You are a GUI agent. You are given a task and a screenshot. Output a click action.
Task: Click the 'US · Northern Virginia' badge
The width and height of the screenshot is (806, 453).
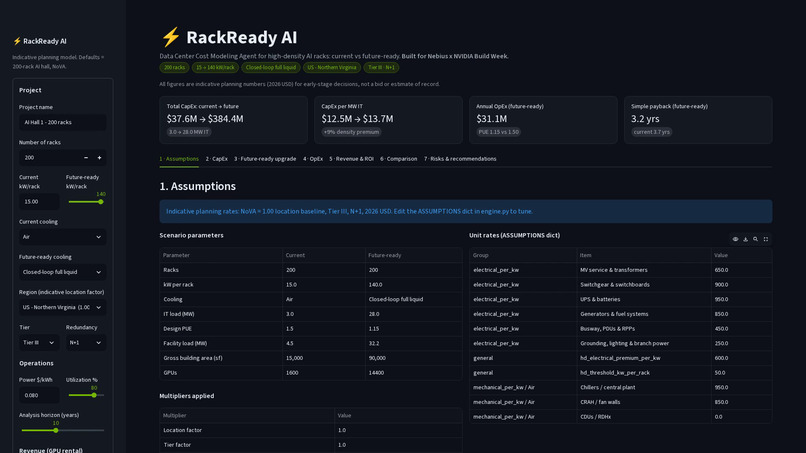click(332, 67)
